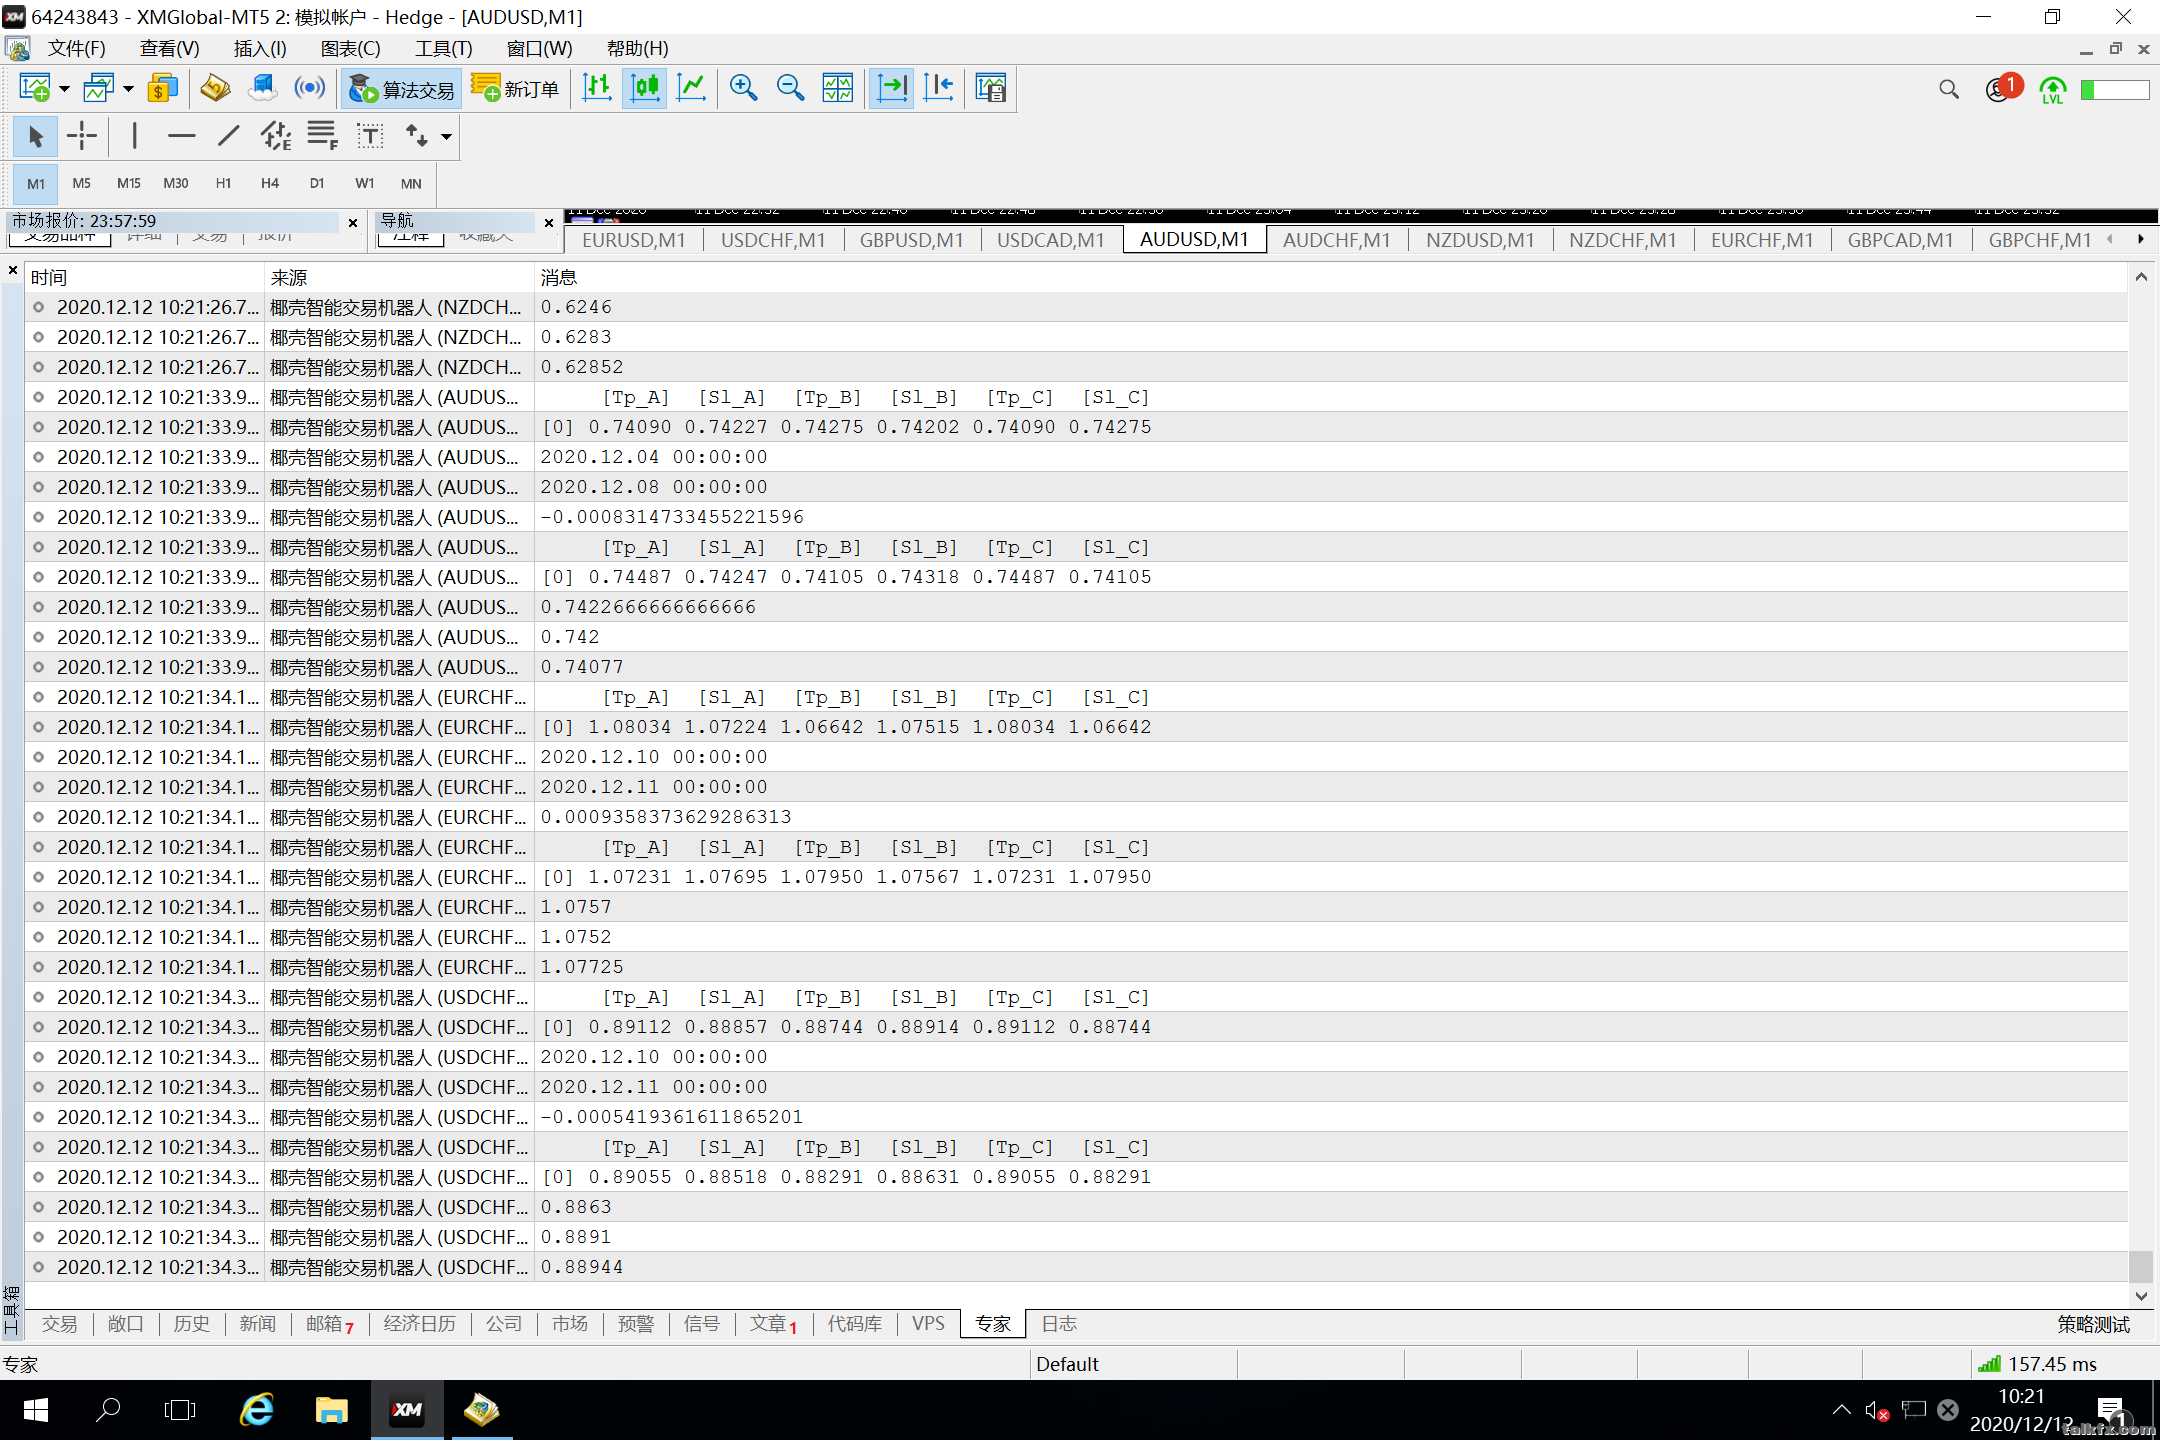The width and height of the screenshot is (2160, 1440).
Task: Click the zoom out magnifier
Action: [790, 89]
